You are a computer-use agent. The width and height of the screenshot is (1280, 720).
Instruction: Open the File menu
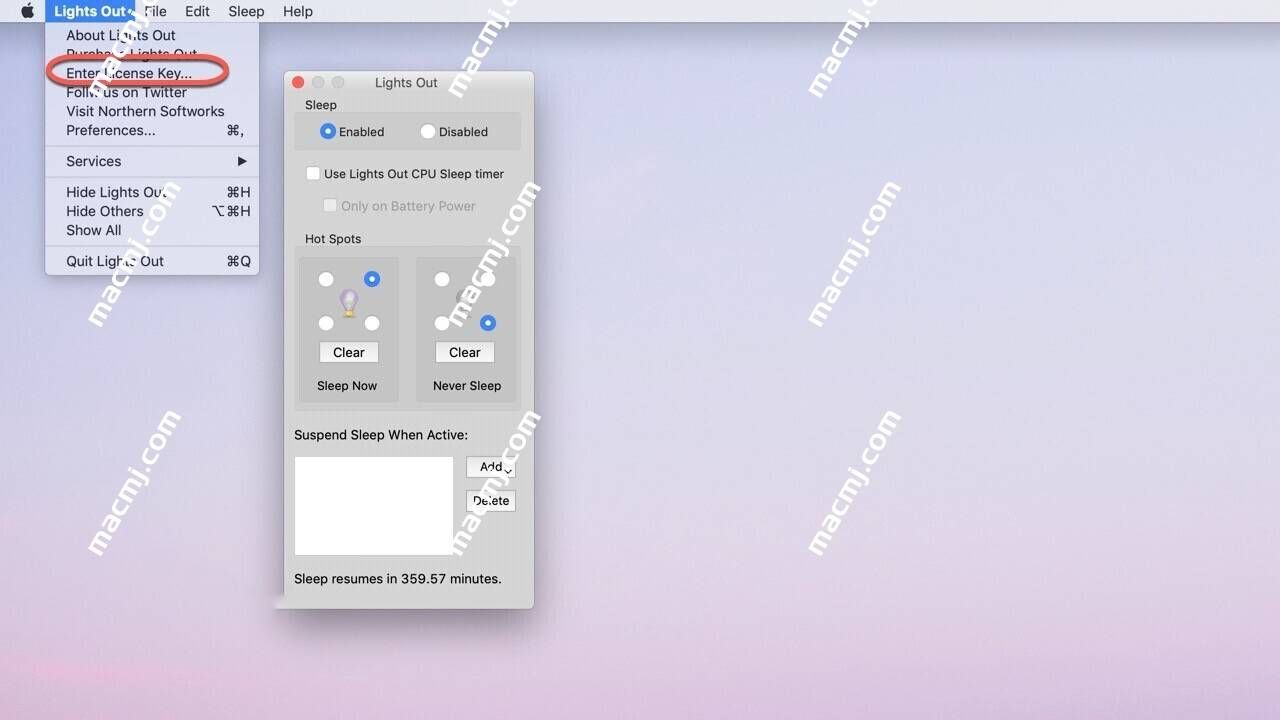coord(155,11)
